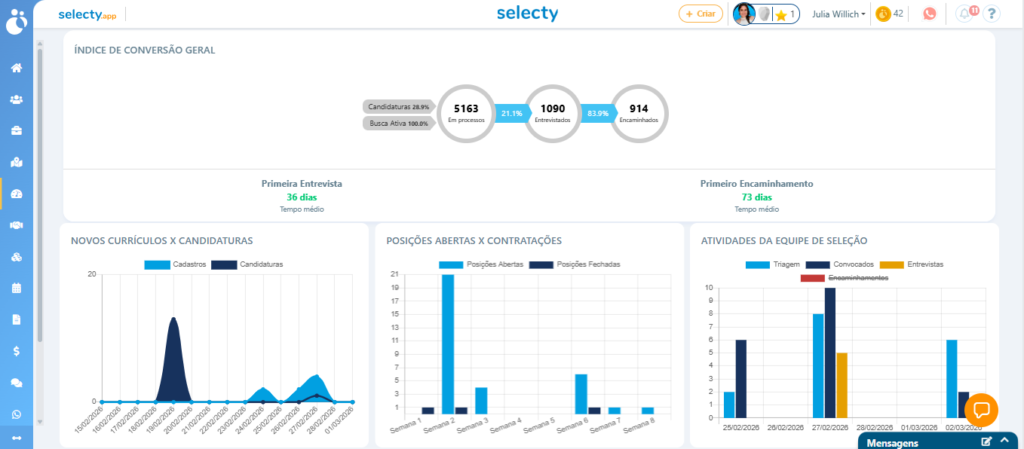
Task: Click the 27/02/2026 Convocados bar
Action: coord(830,352)
